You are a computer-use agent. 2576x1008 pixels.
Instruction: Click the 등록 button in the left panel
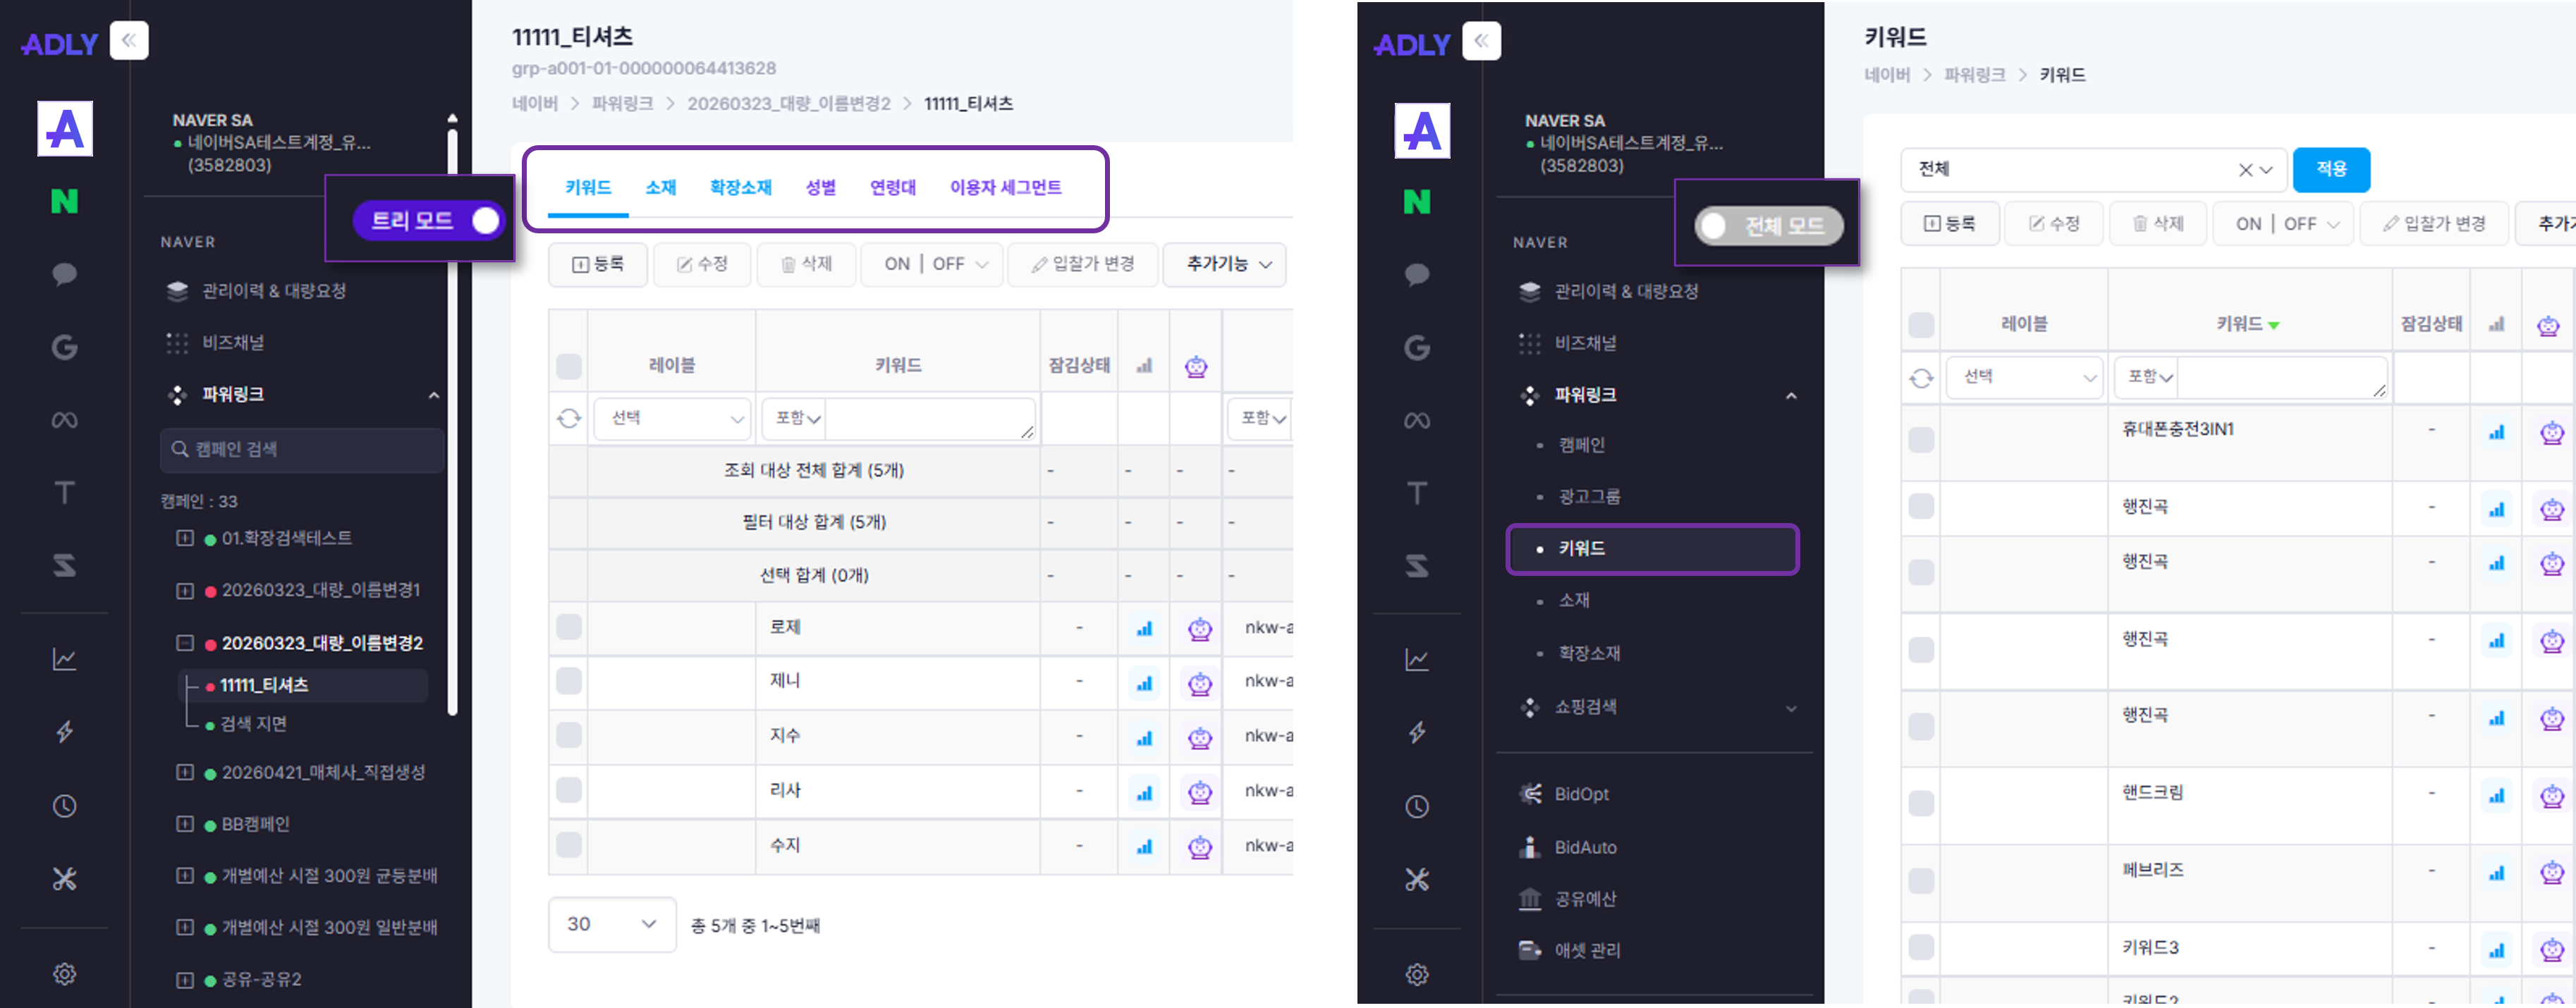click(598, 264)
